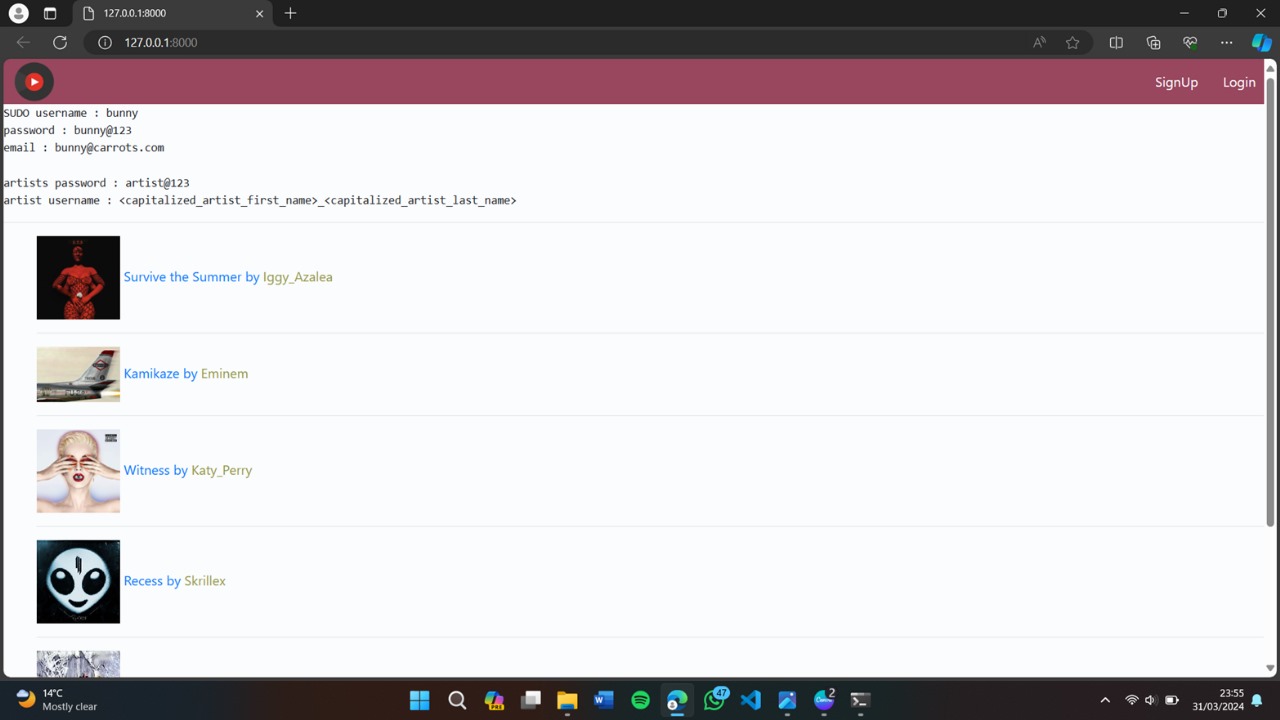Open Edge Collections
Image resolution: width=1280 pixels, height=720 pixels.
tap(1153, 42)
